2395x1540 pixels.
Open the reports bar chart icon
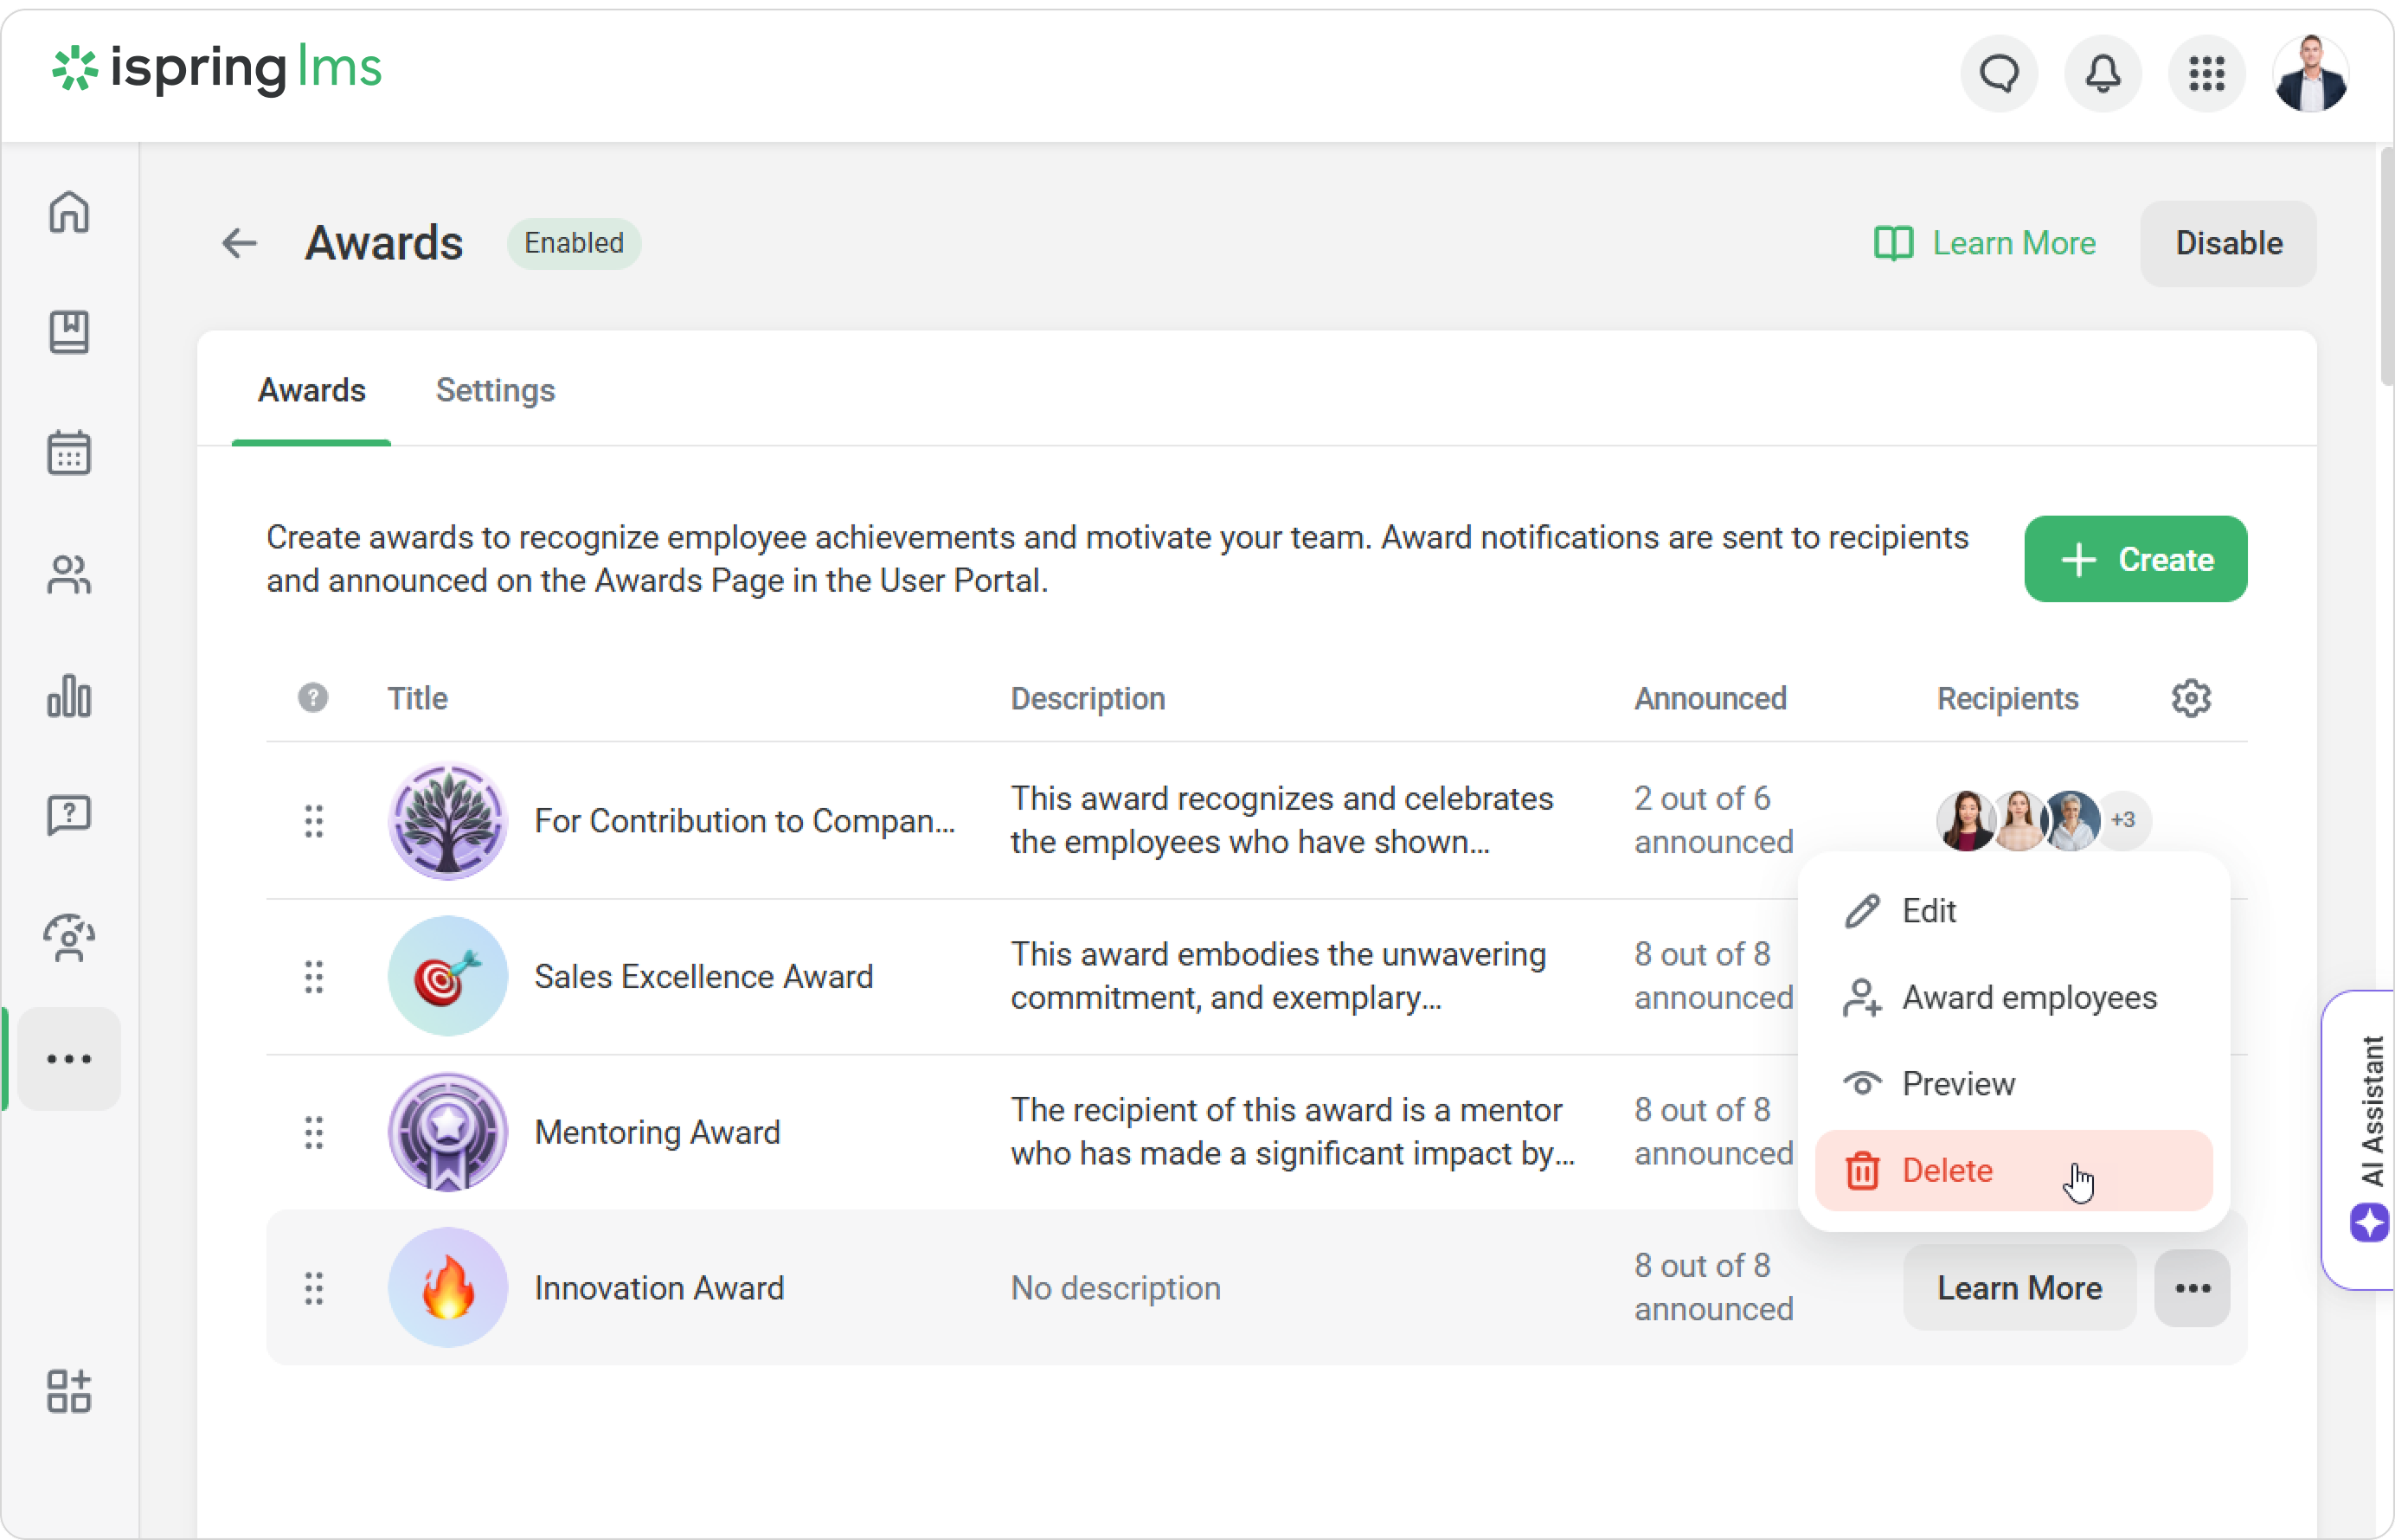pyautogui.click(x=69, y=696)
